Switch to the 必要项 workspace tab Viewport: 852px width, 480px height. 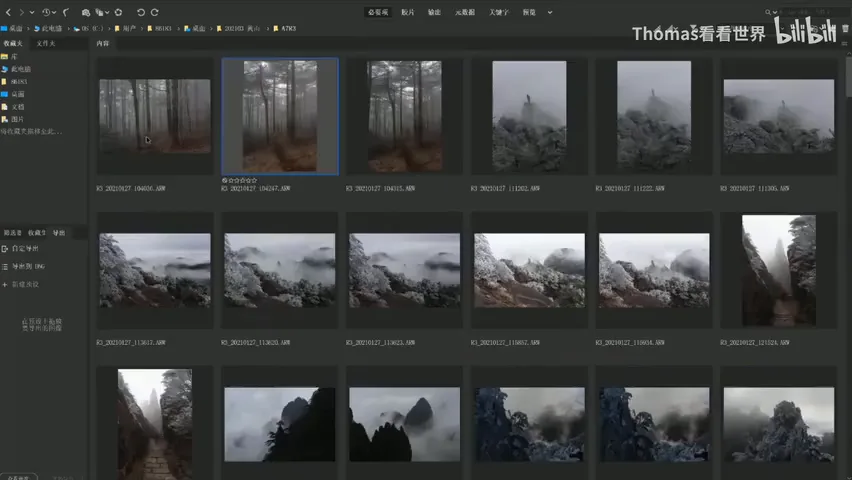tap(378, 12)
